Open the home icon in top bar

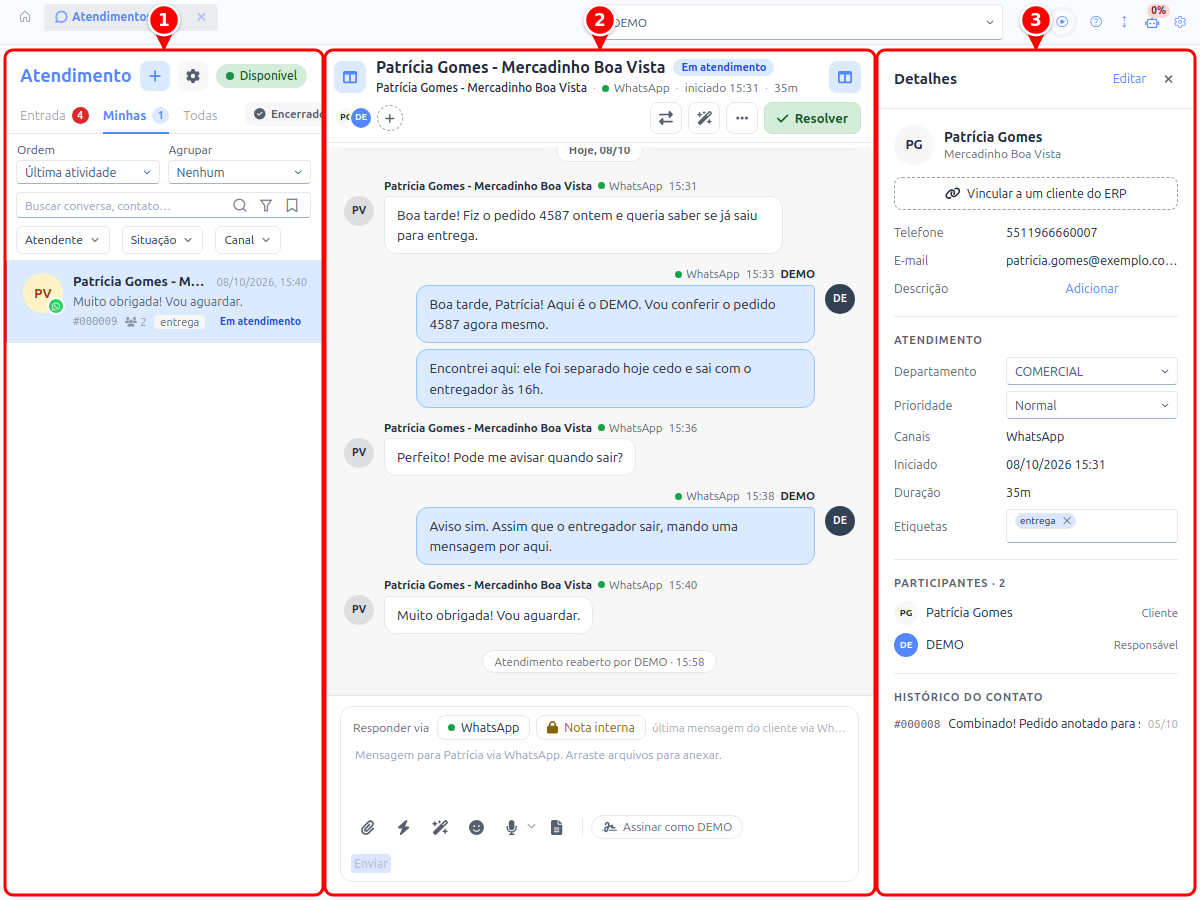[25, 17]
